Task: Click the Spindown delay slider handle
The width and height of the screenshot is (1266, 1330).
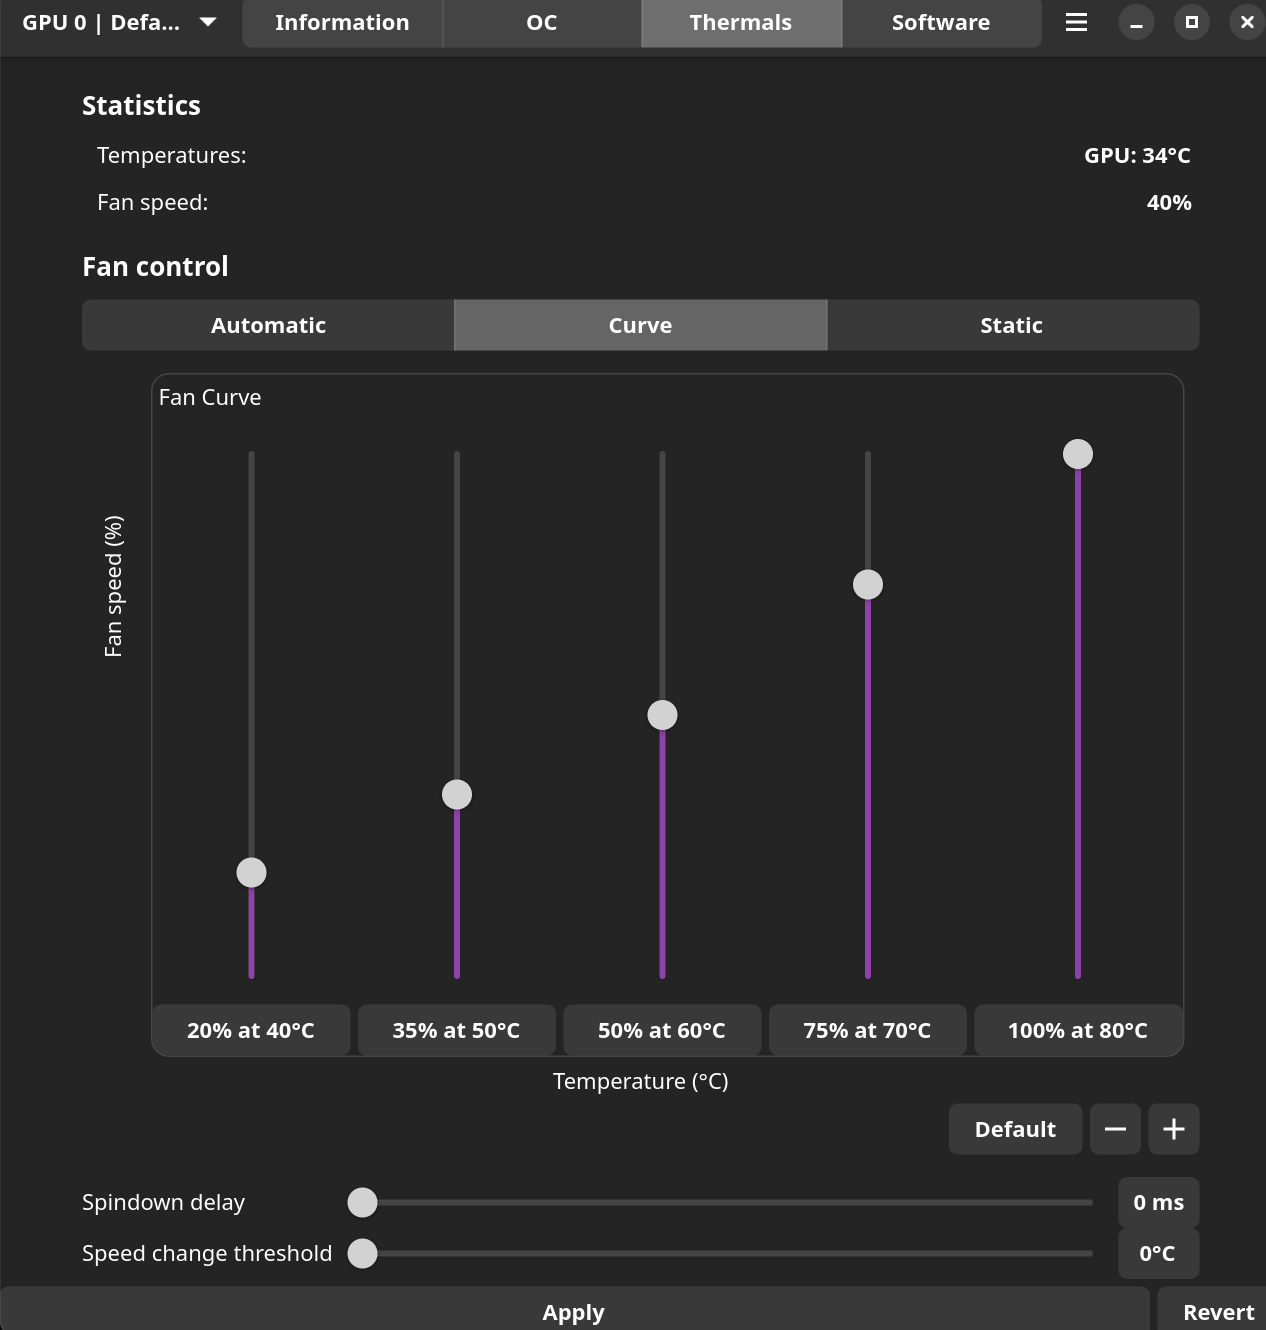Action: pyautogui.click(x=362, y=1202)
